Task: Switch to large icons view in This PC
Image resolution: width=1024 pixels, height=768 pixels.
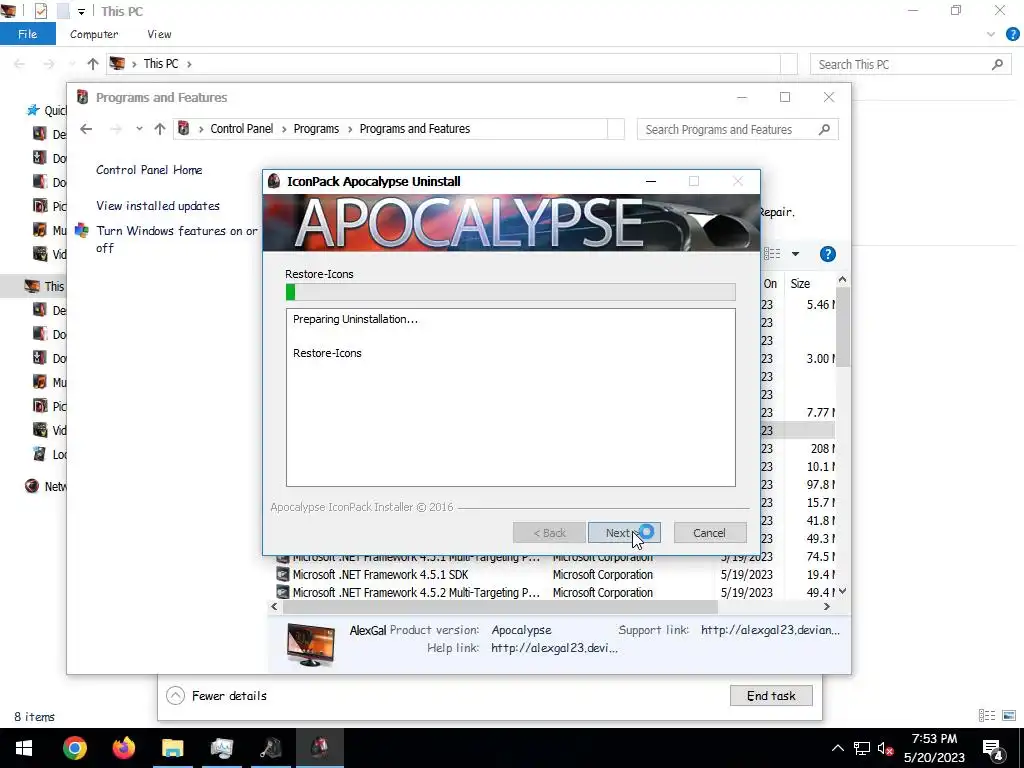Action: tap(1009, 716)
